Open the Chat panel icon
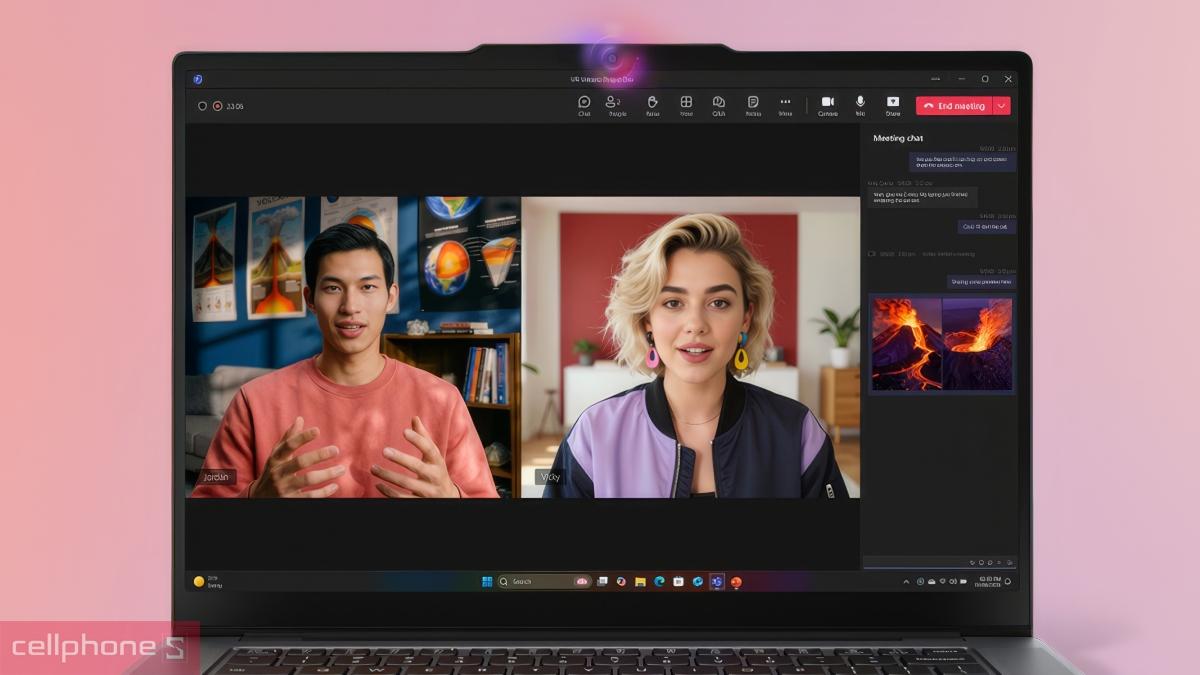The image size is (1200, 675). tap(584, 105)
